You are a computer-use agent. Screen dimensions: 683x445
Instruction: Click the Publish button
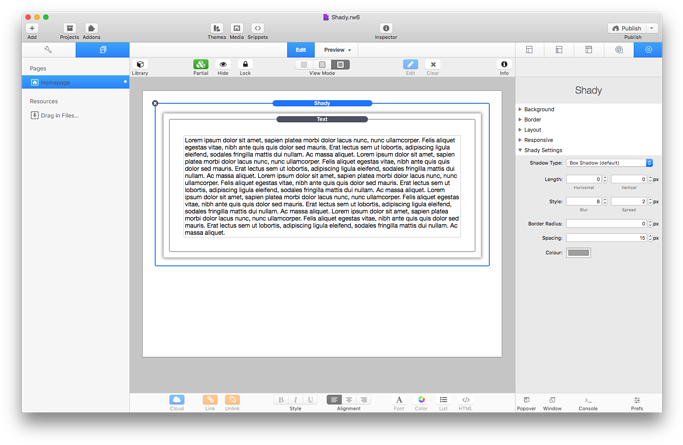[x=626, y=29]
